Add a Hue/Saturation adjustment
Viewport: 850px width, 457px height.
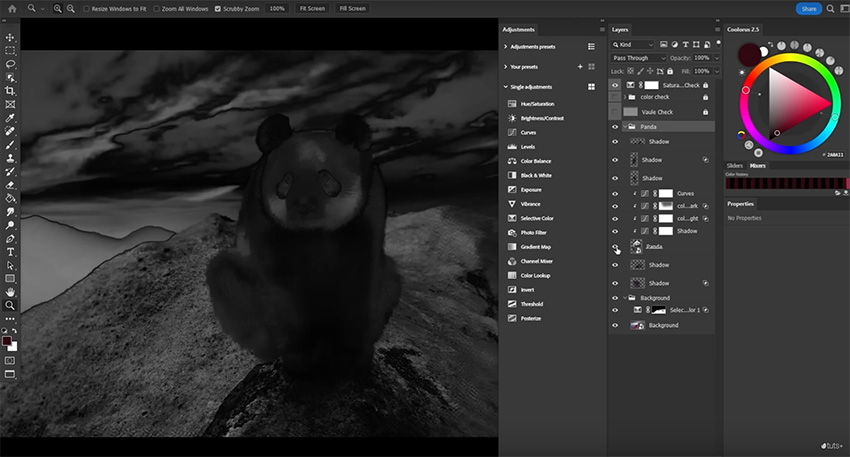click(x=538, y=104)
